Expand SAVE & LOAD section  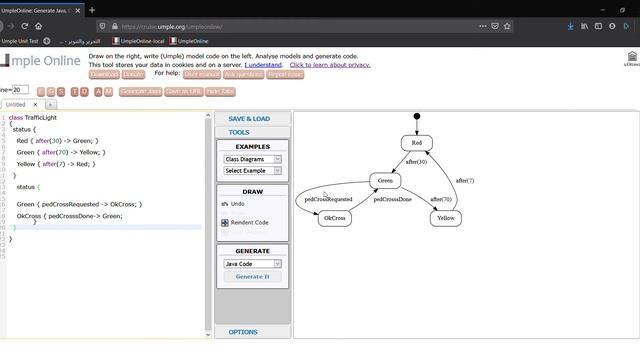pos(253,119)
